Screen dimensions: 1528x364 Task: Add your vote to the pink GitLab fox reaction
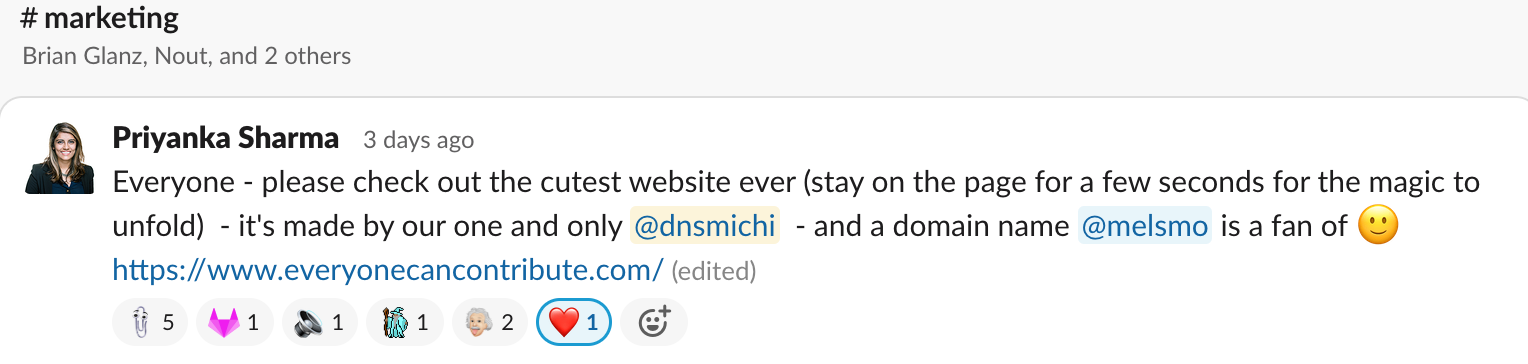233,322
